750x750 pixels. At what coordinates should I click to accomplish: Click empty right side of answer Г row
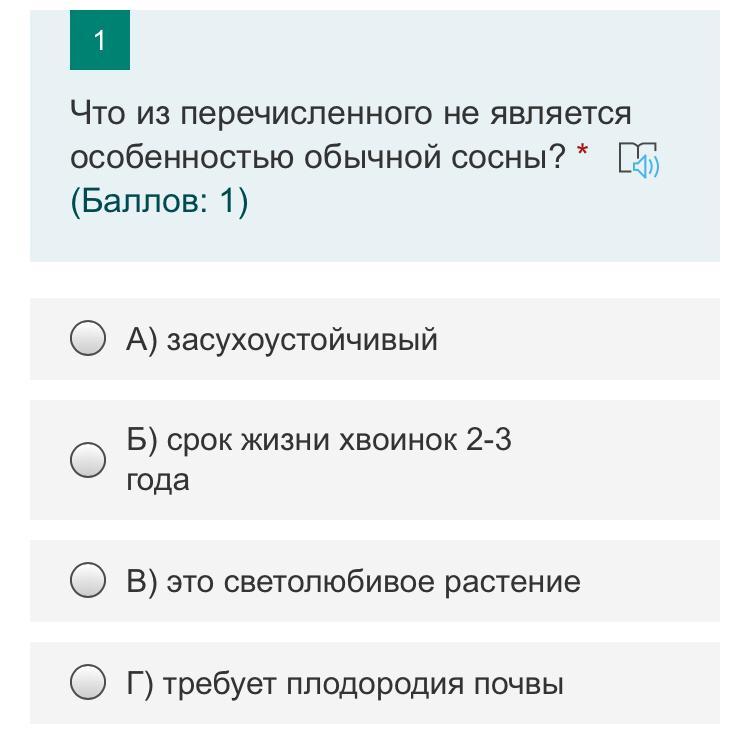(x=650, y=683)
